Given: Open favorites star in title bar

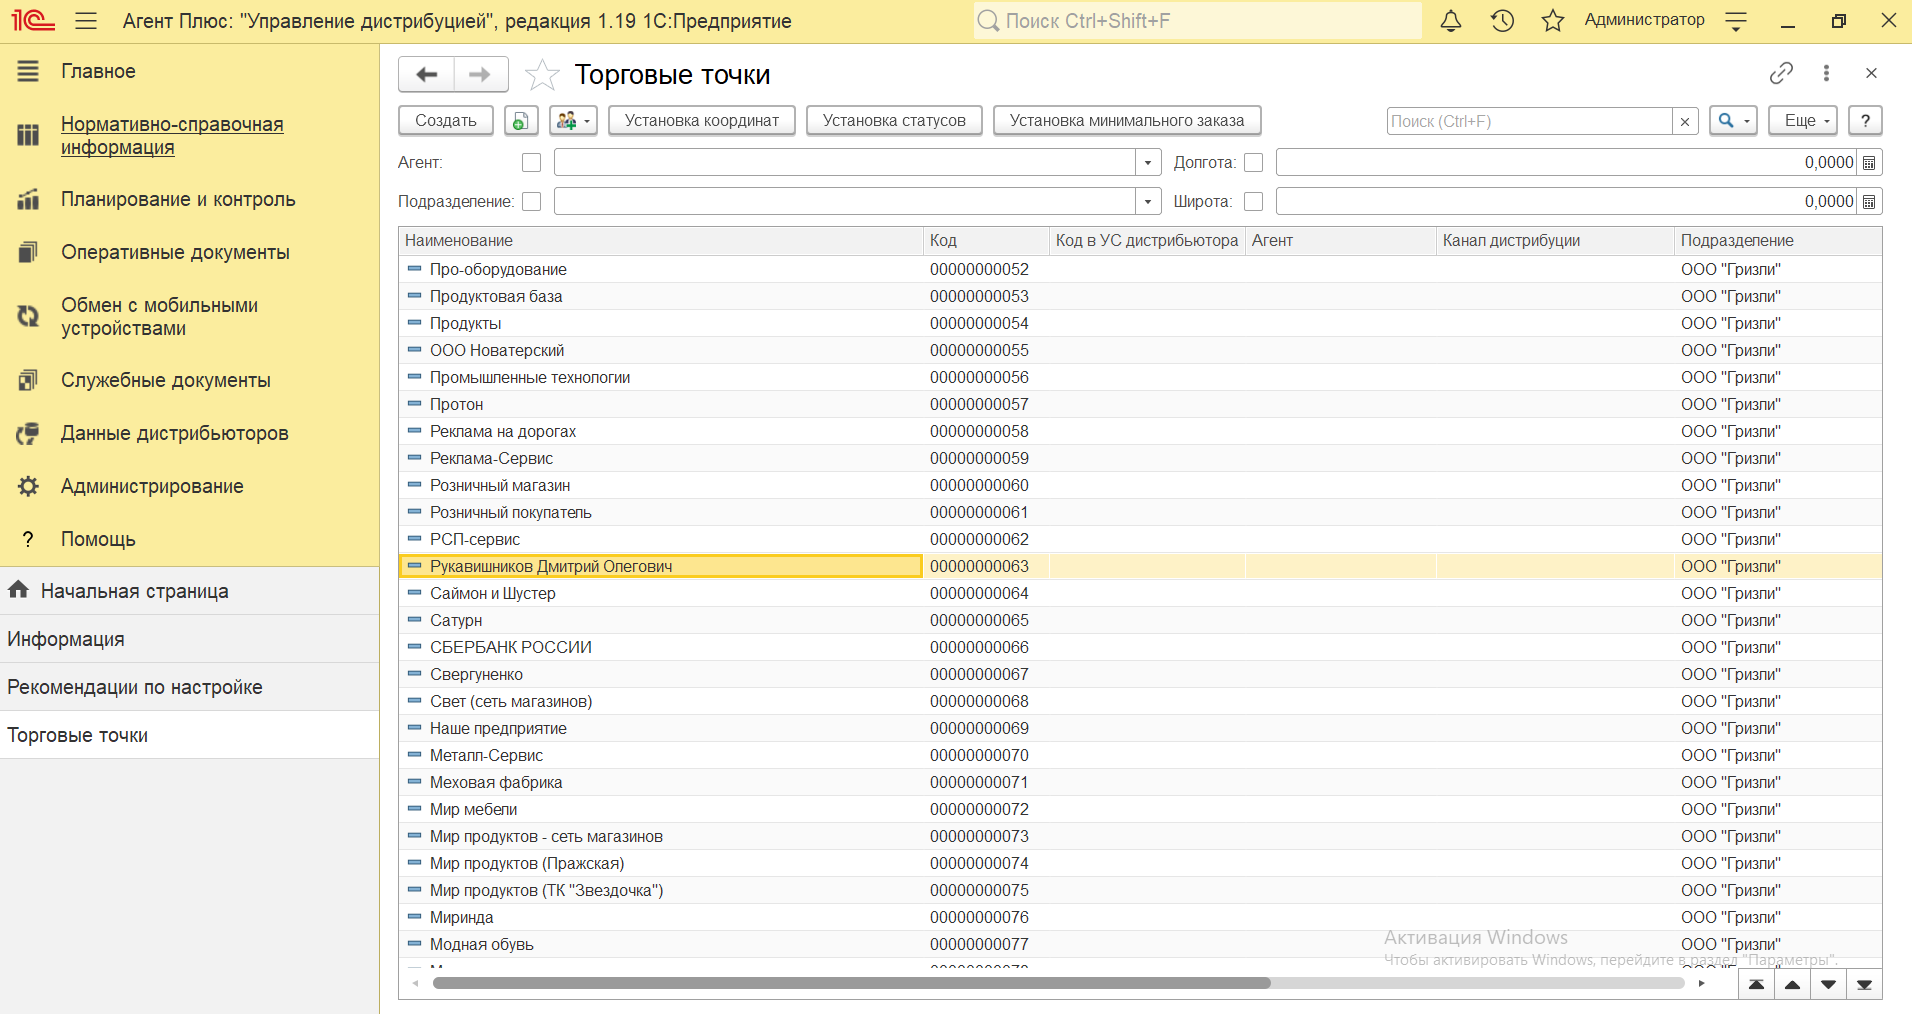Looking at the screenshot, I should click(x=1552, y=21).
